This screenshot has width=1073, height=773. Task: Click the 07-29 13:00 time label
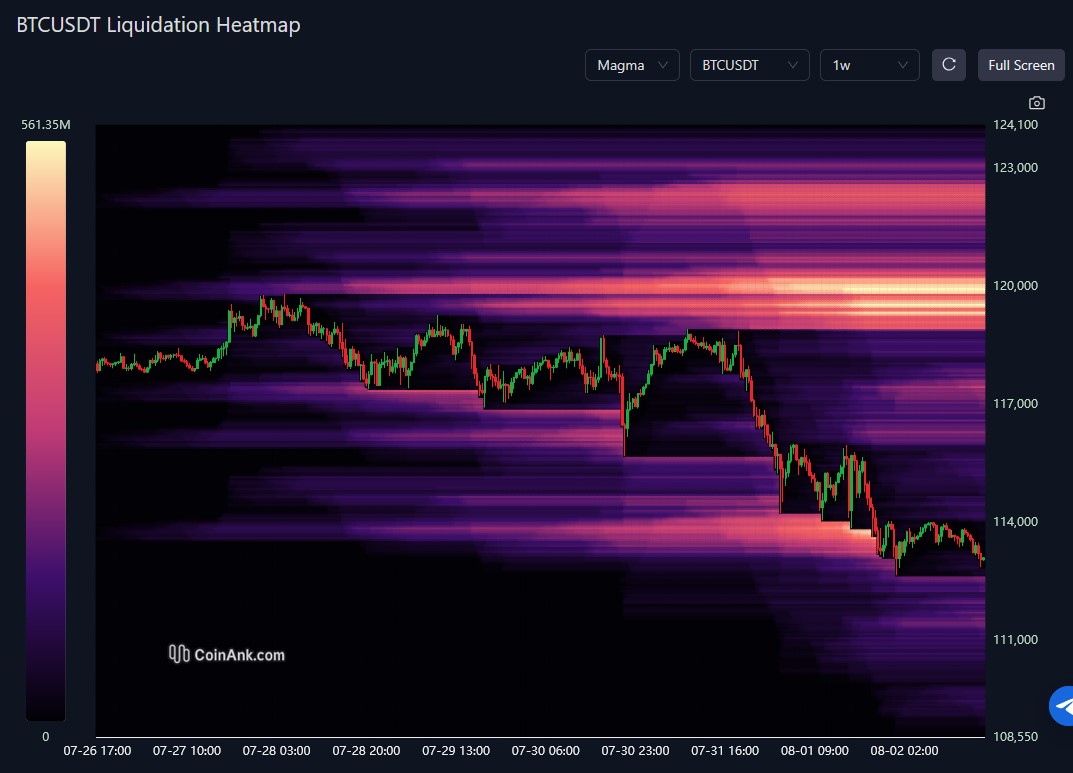click(456, 751)
